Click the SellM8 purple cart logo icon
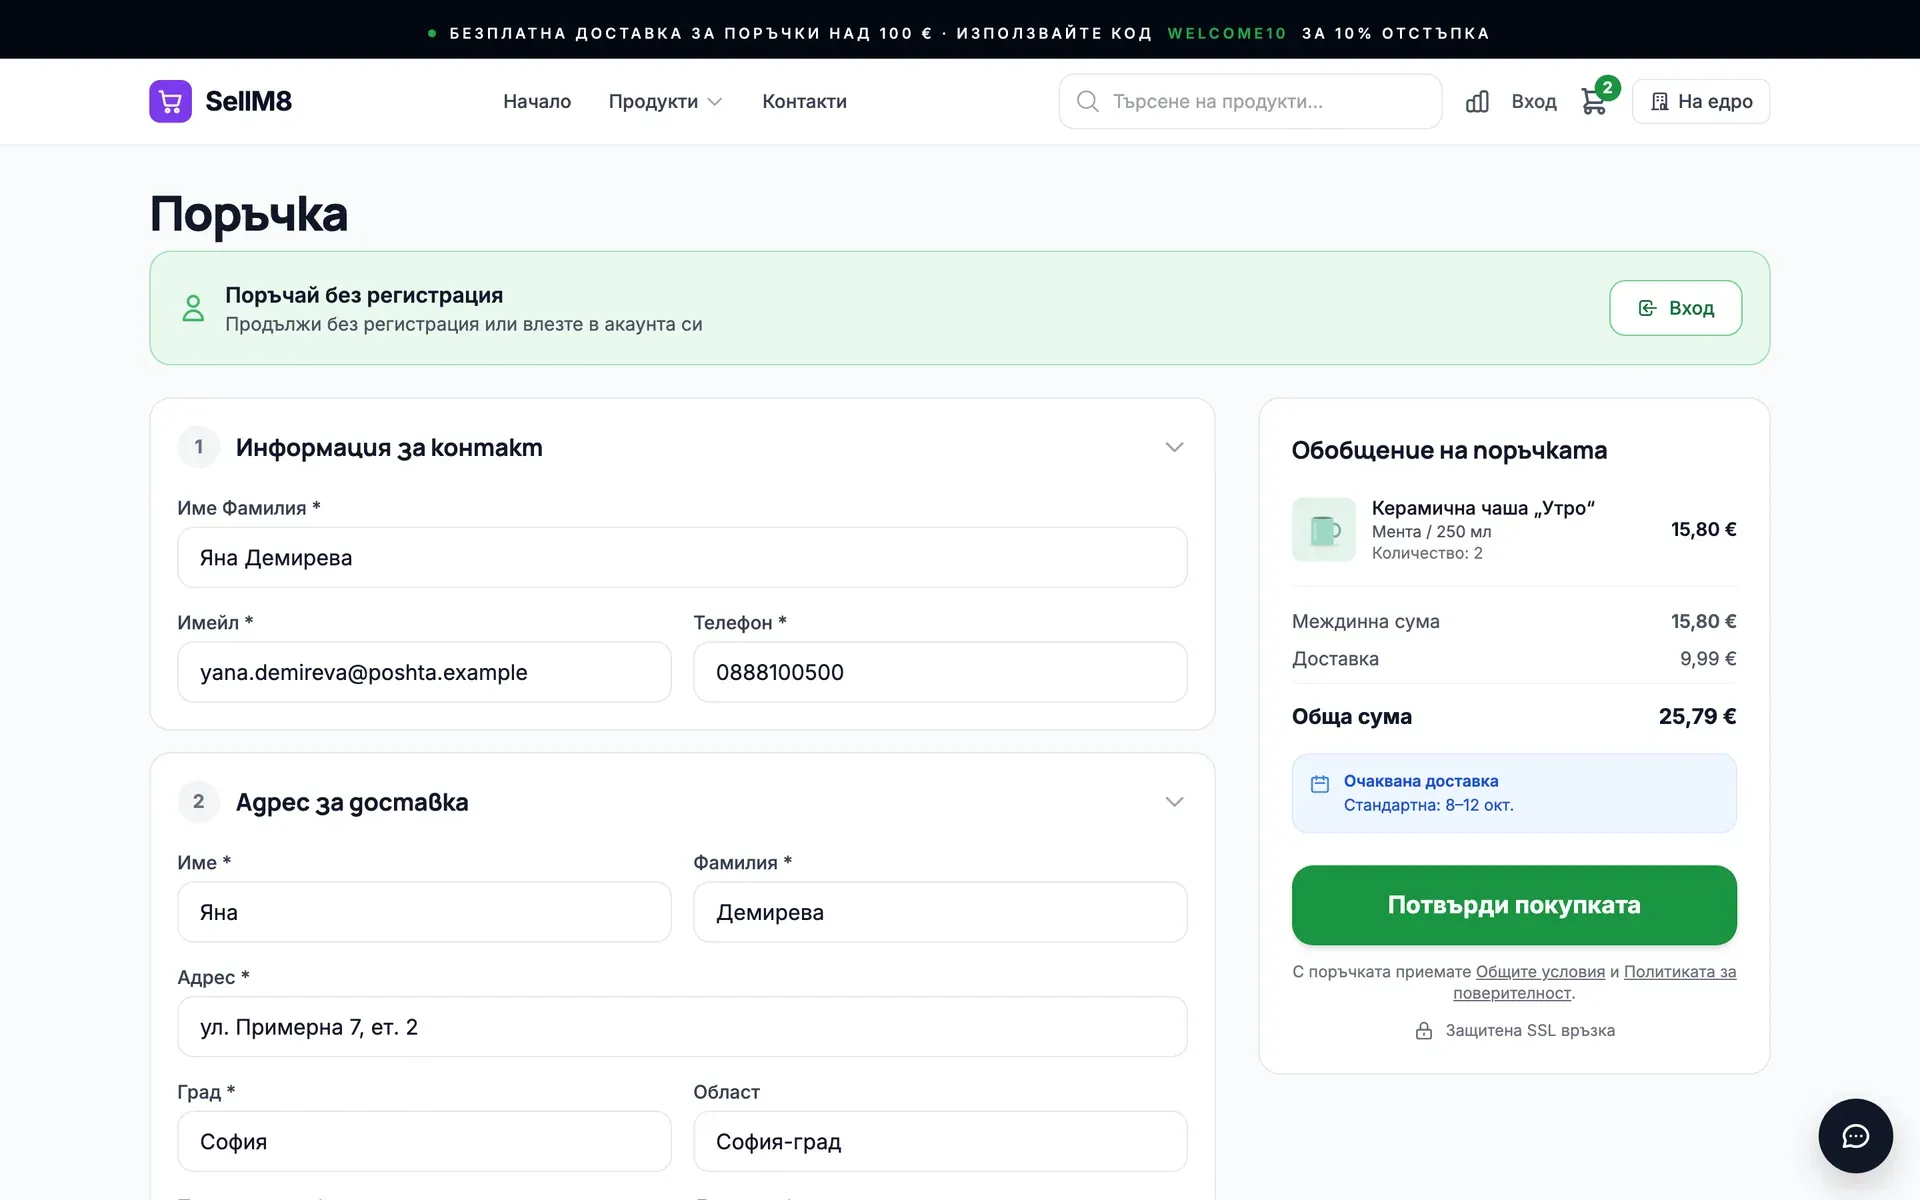 pyautogui.click(x=170, y=101)
